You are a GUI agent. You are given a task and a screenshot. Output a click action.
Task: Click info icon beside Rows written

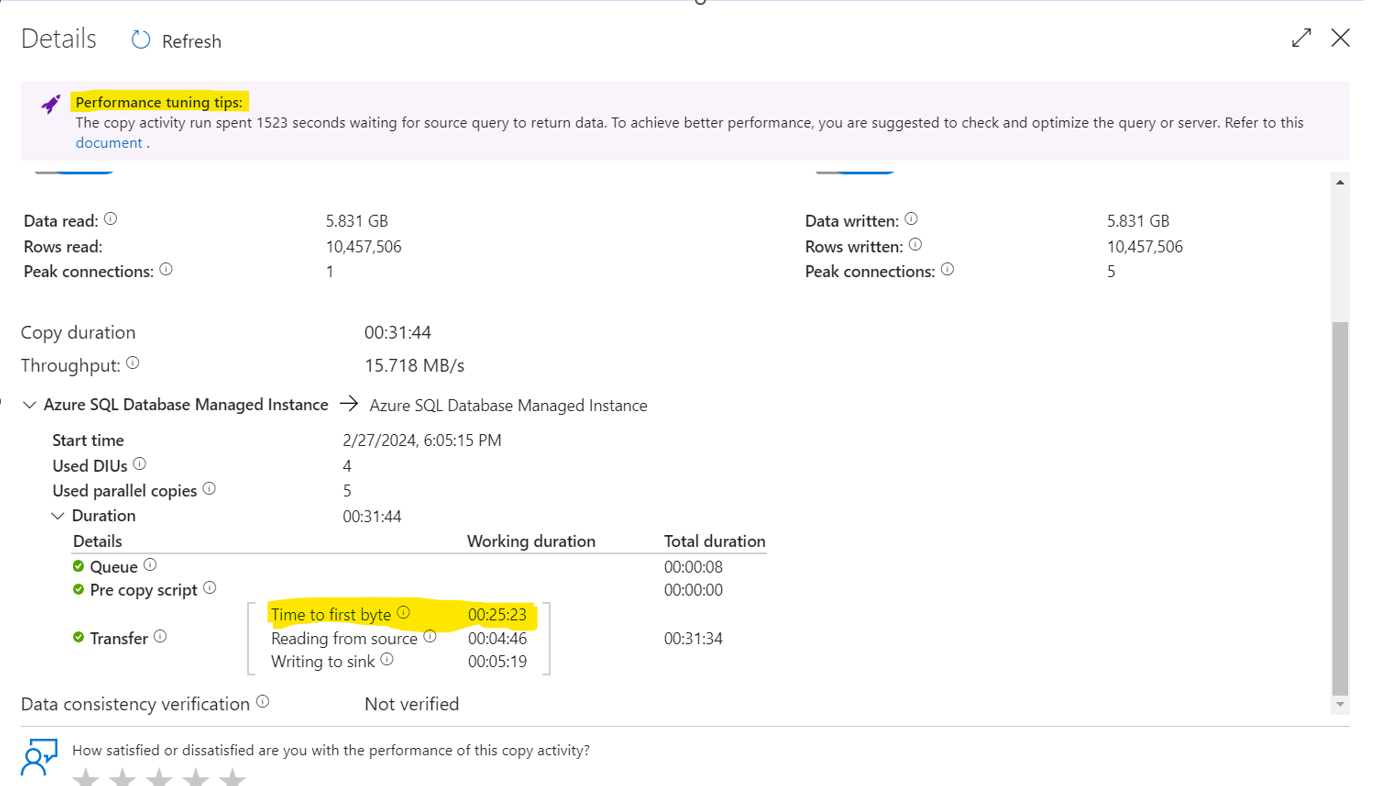coord(915,245)
